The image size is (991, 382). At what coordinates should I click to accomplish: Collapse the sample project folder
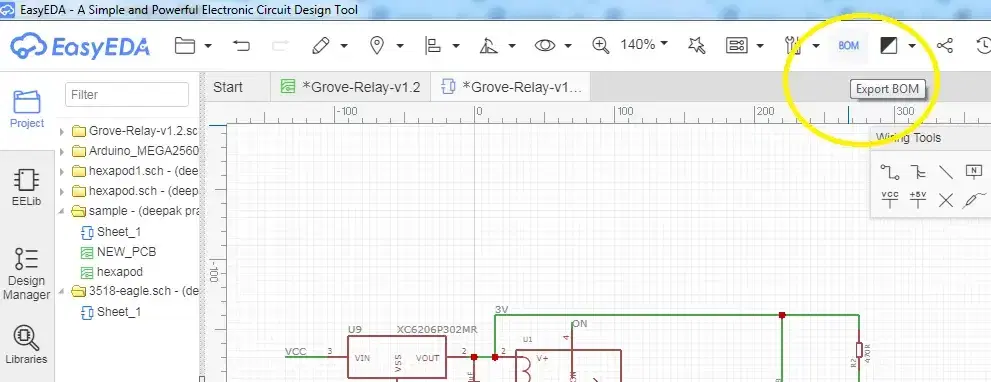[62, 211]
